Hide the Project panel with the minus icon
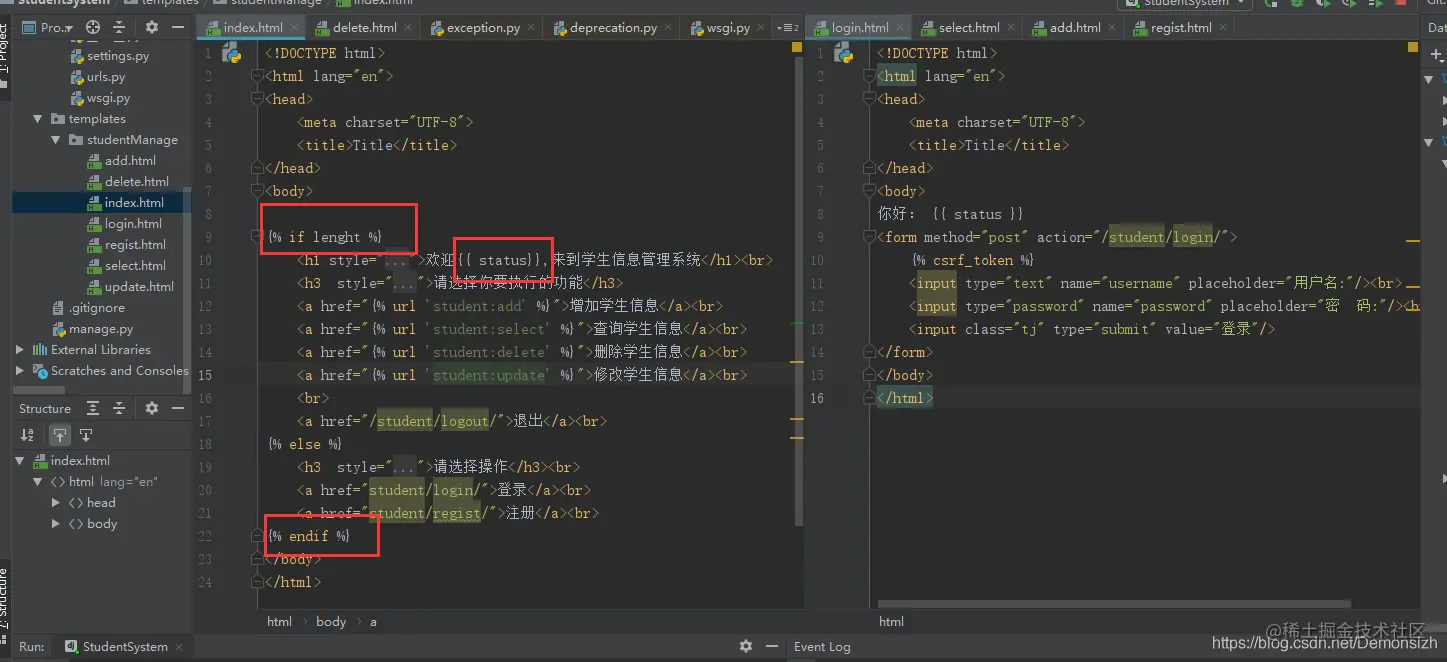This screenshot has height=662, width=1447. (x=177, y=28)
